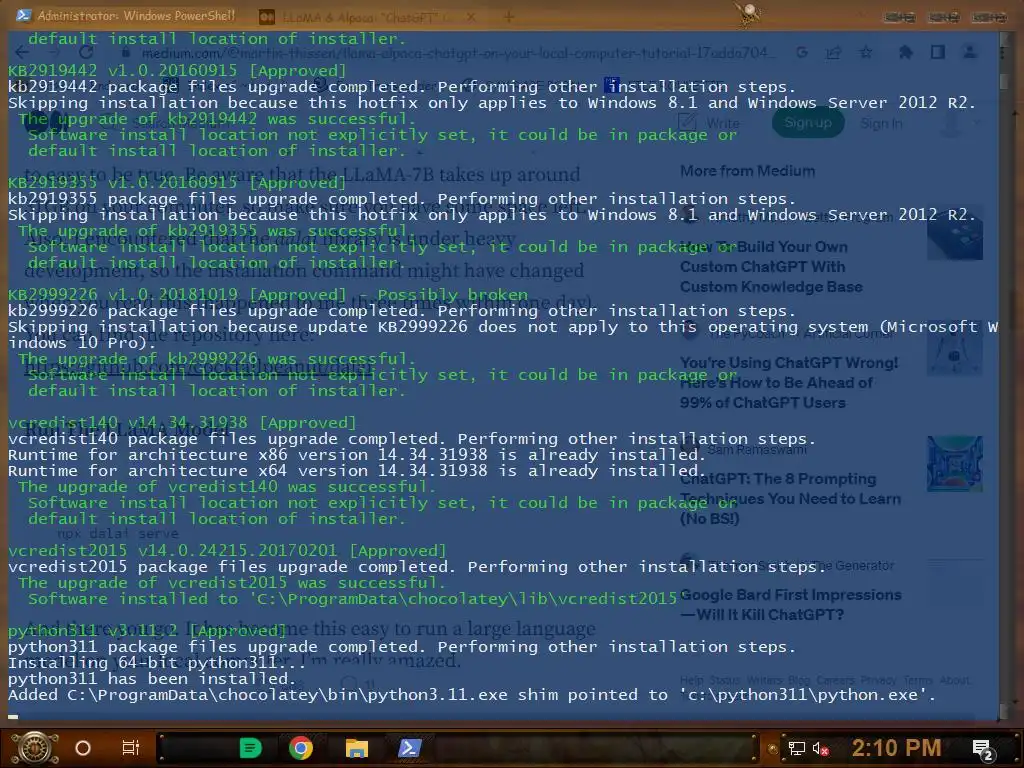Click Medium Sign up button

pyautogui.click(x=808, y=123)
